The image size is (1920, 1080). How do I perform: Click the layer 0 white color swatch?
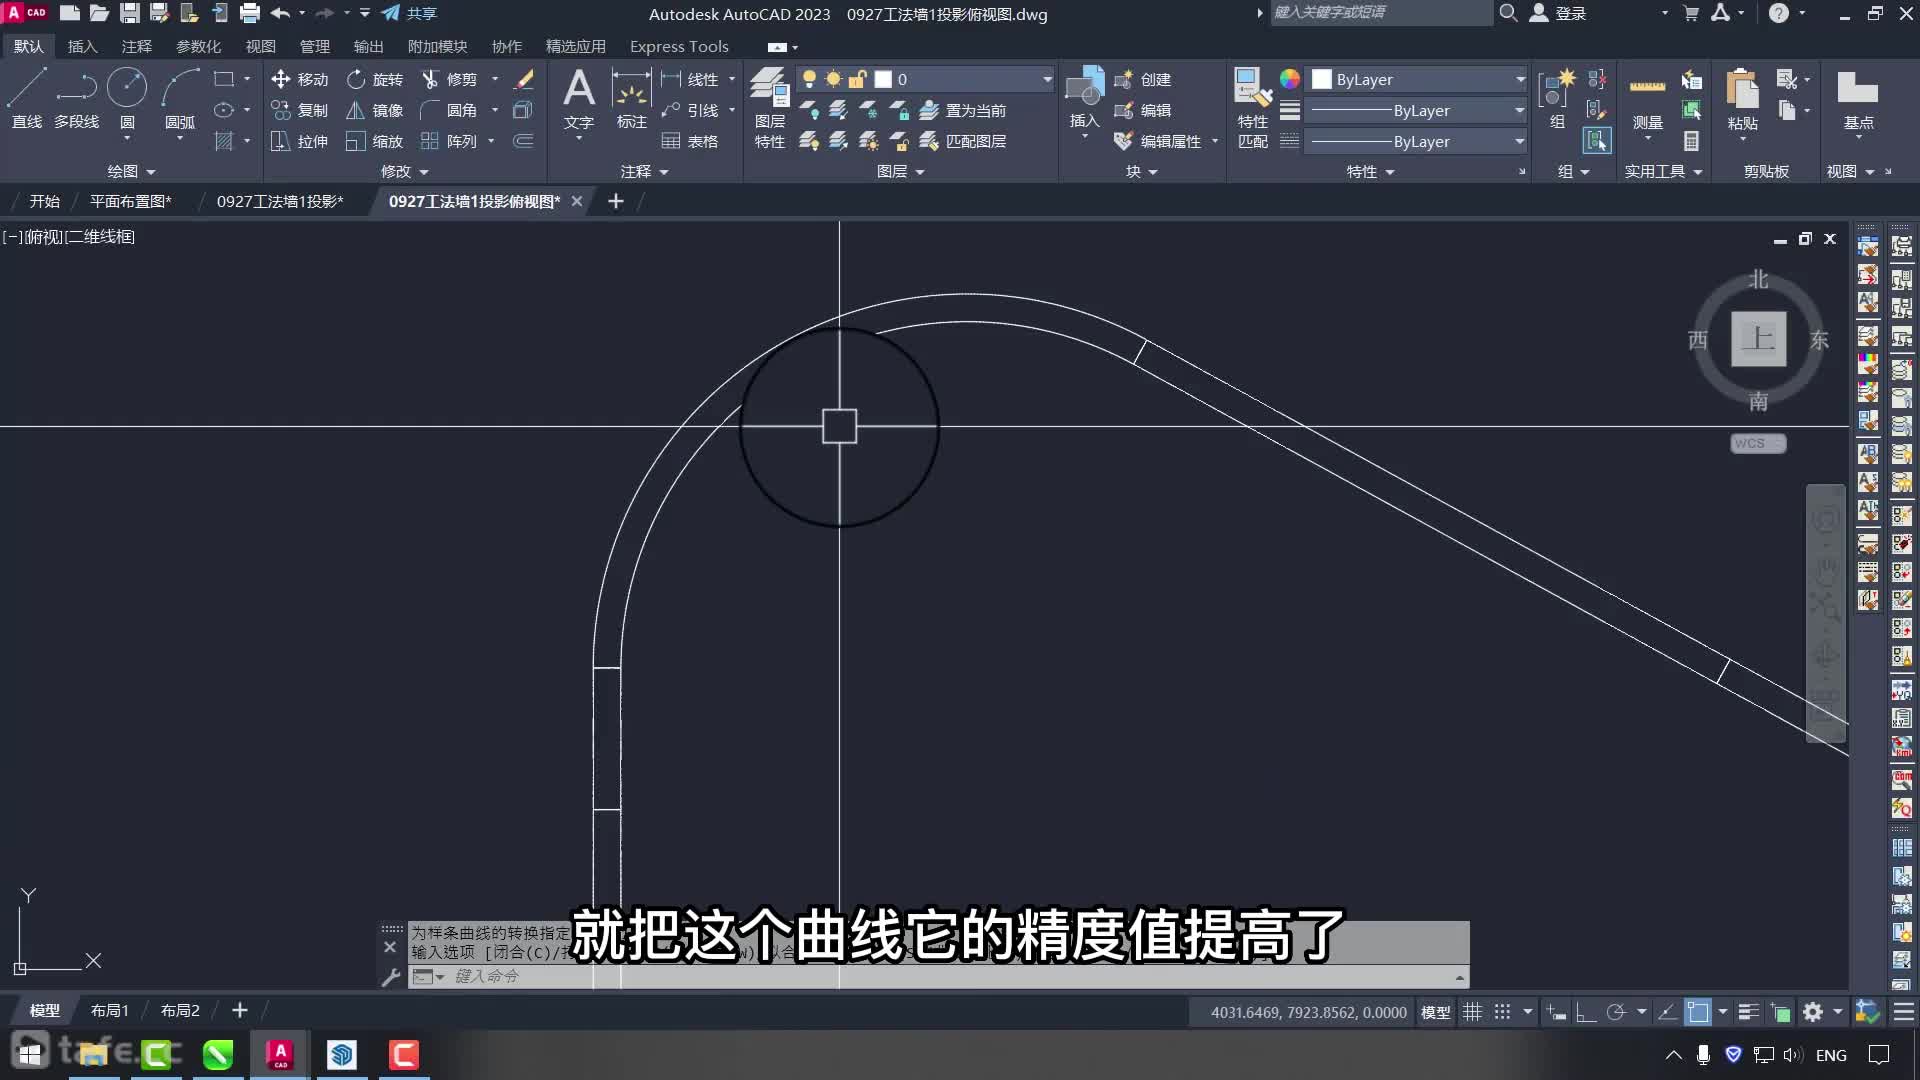pyautogui.click(x=883, y=79)
